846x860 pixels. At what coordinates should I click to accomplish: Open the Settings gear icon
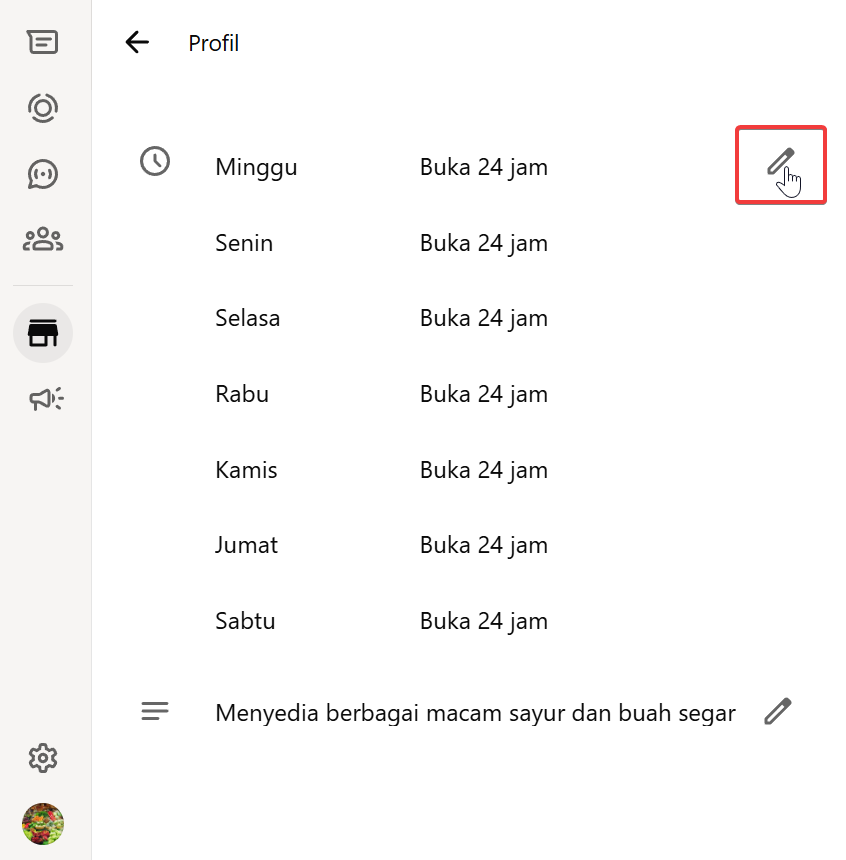pos(43,758)
